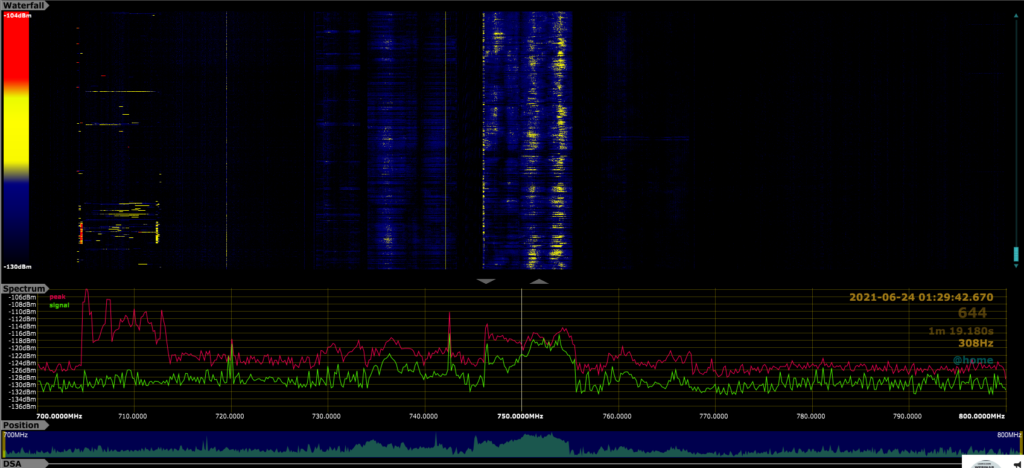
Task: Click the 710.0000 frequency axis label
Action: click(x=133, y=416)
